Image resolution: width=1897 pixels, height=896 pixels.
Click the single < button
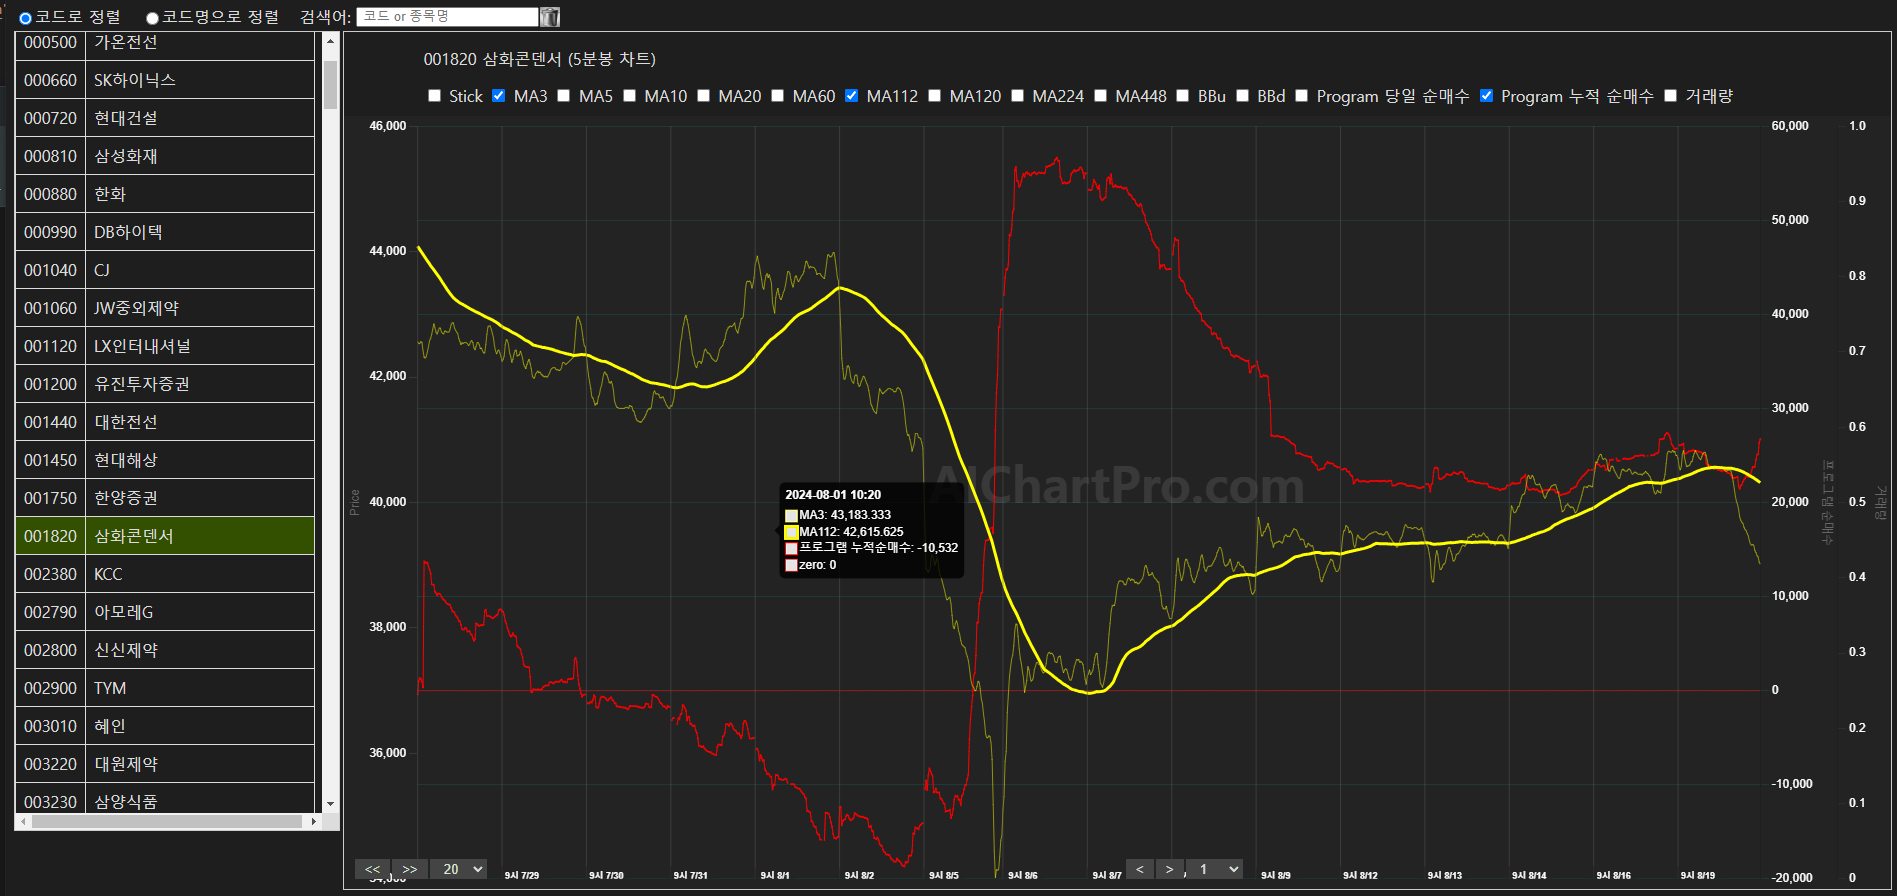pos(1140,869)
